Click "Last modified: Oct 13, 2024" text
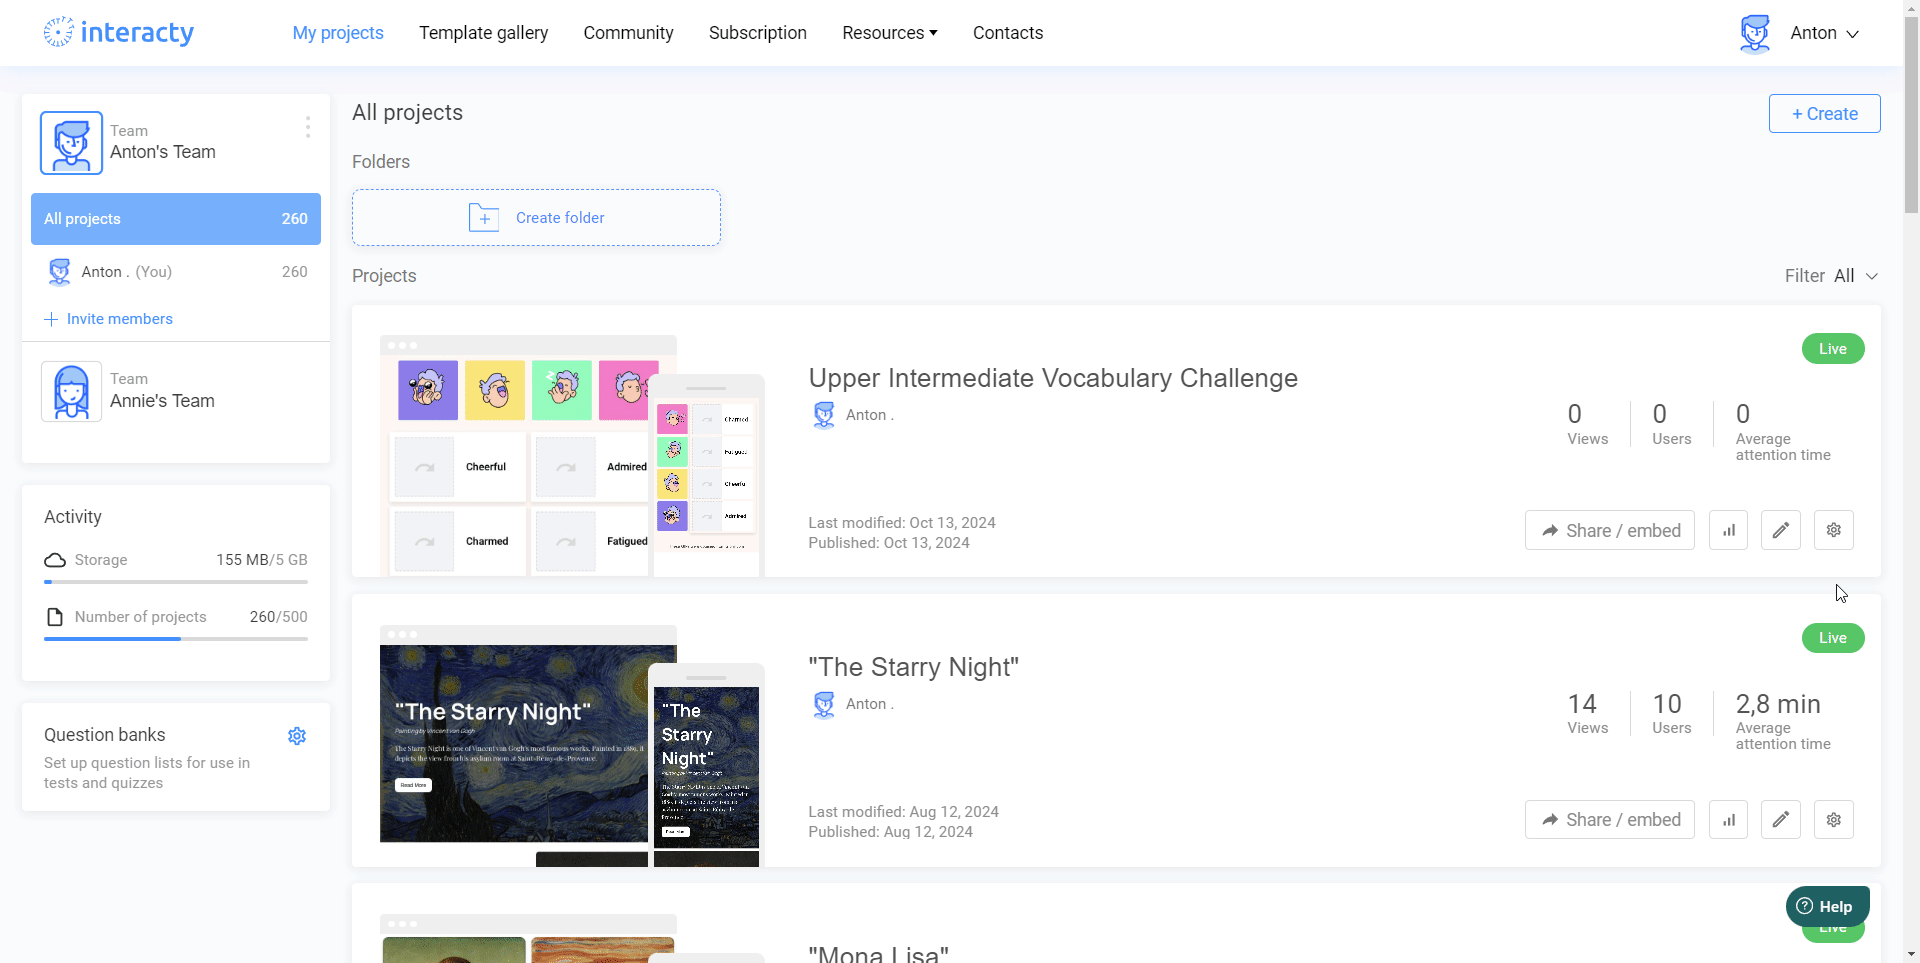 [x=902, y=523]
